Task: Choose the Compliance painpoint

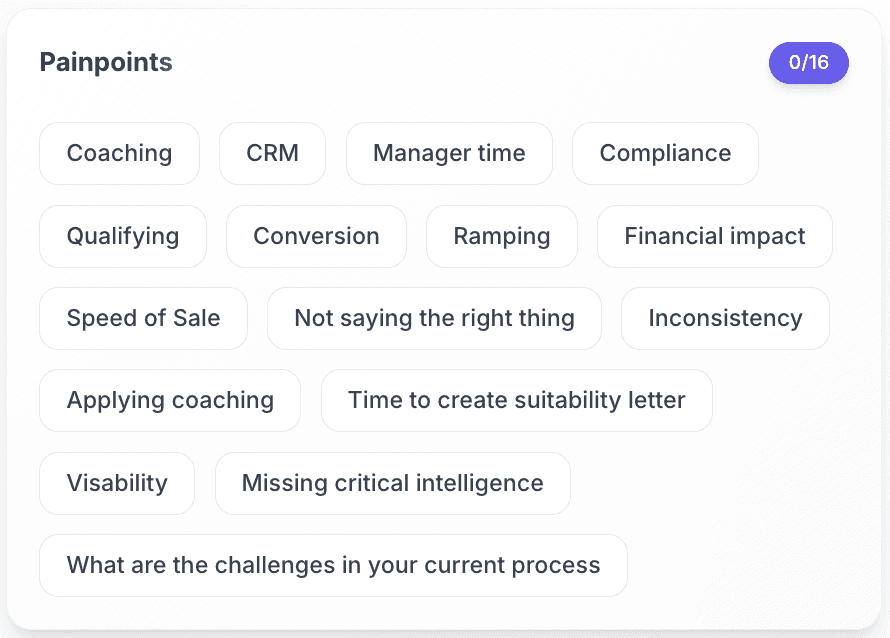Action: [x=665, y=153]
